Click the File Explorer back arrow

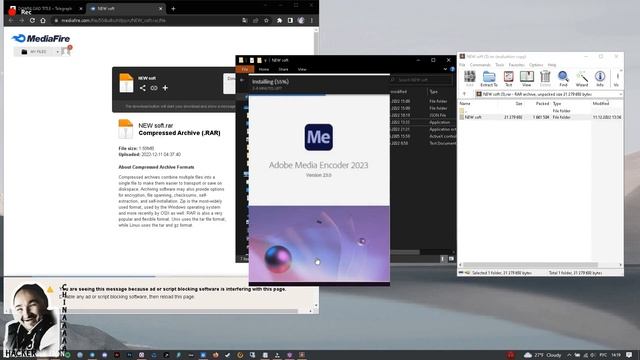pos(242,80)
